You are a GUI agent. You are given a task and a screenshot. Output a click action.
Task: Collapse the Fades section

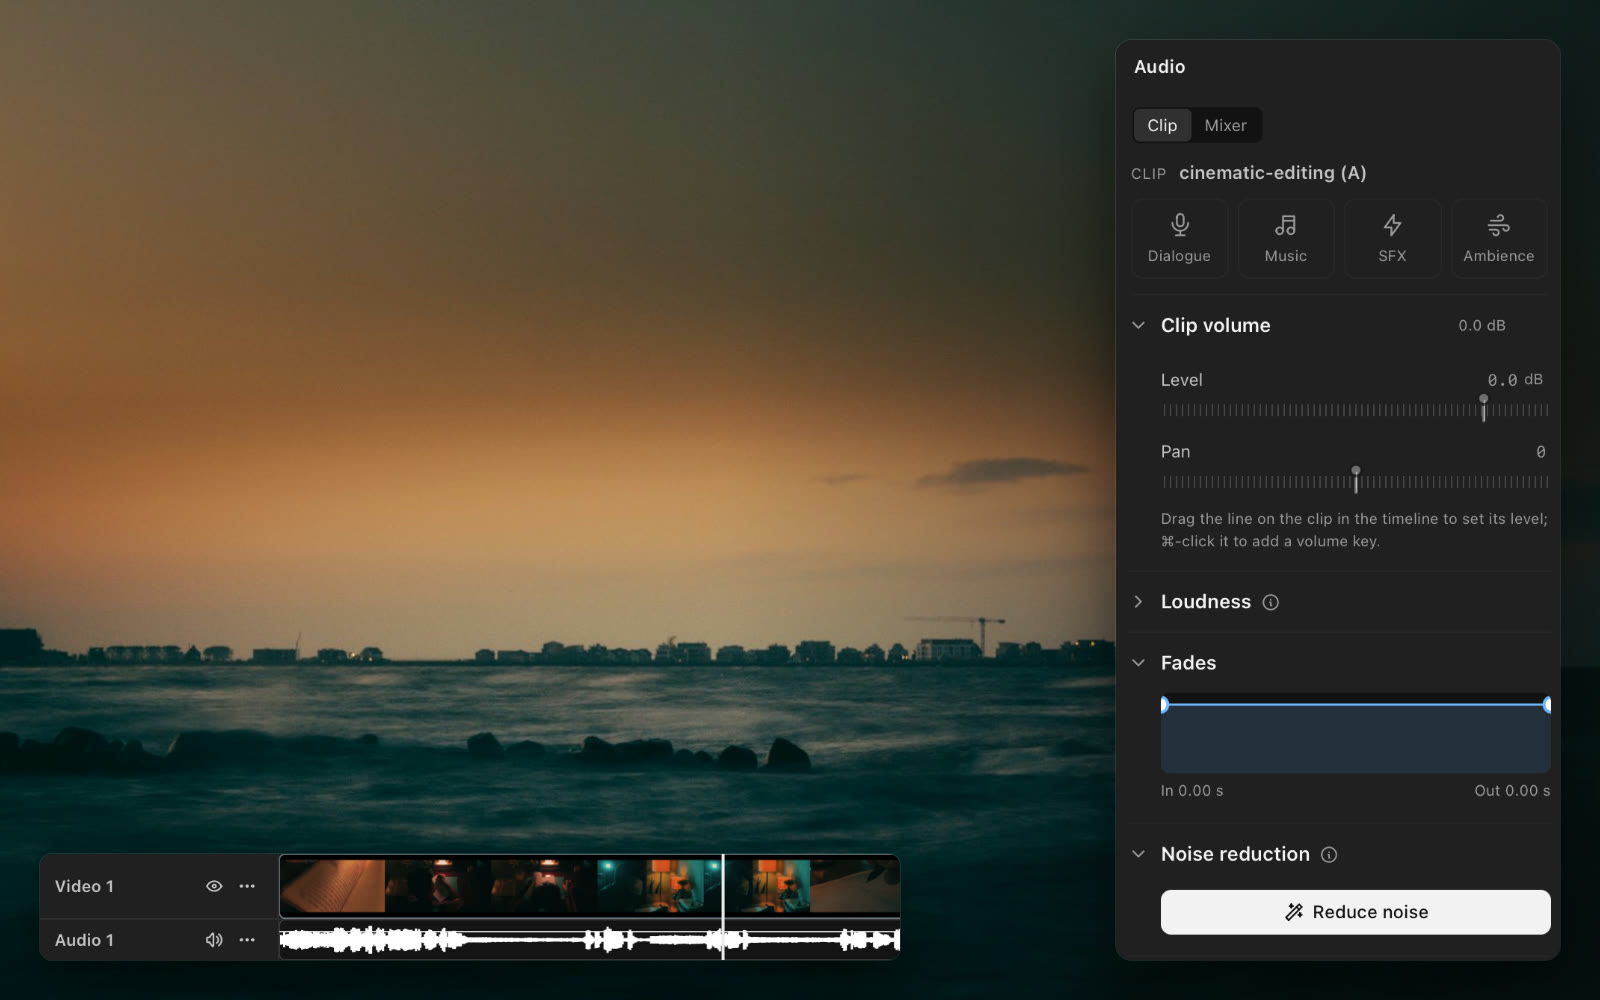click(1138, 663)
